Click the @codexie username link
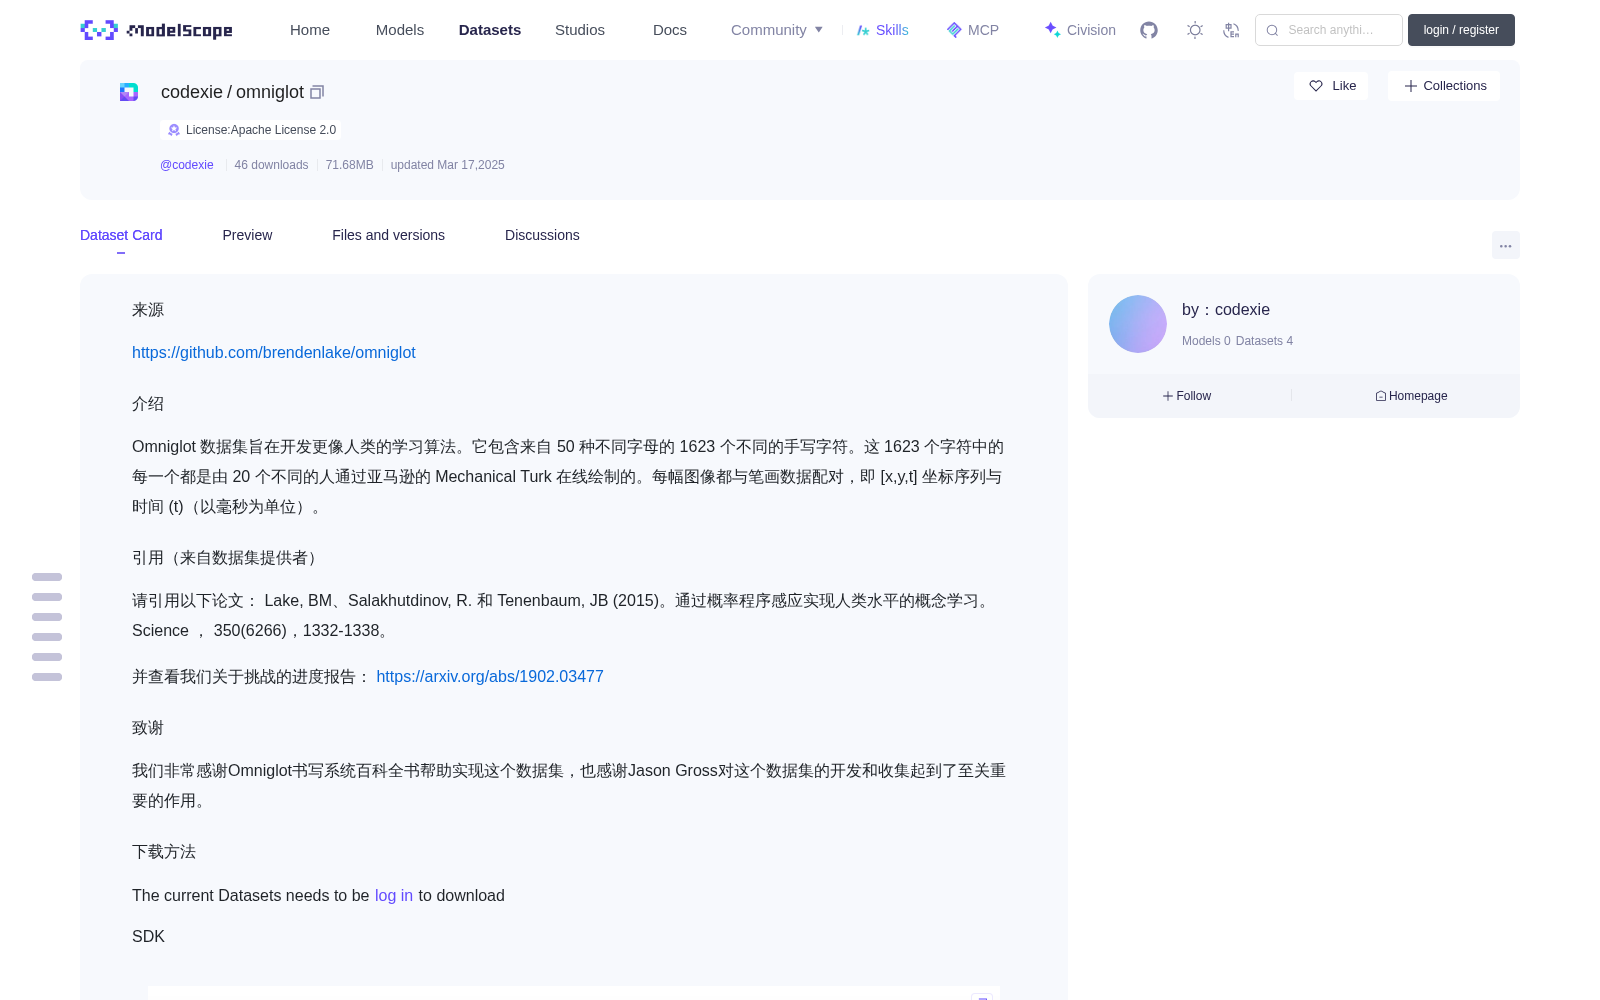 pos(187,165)
